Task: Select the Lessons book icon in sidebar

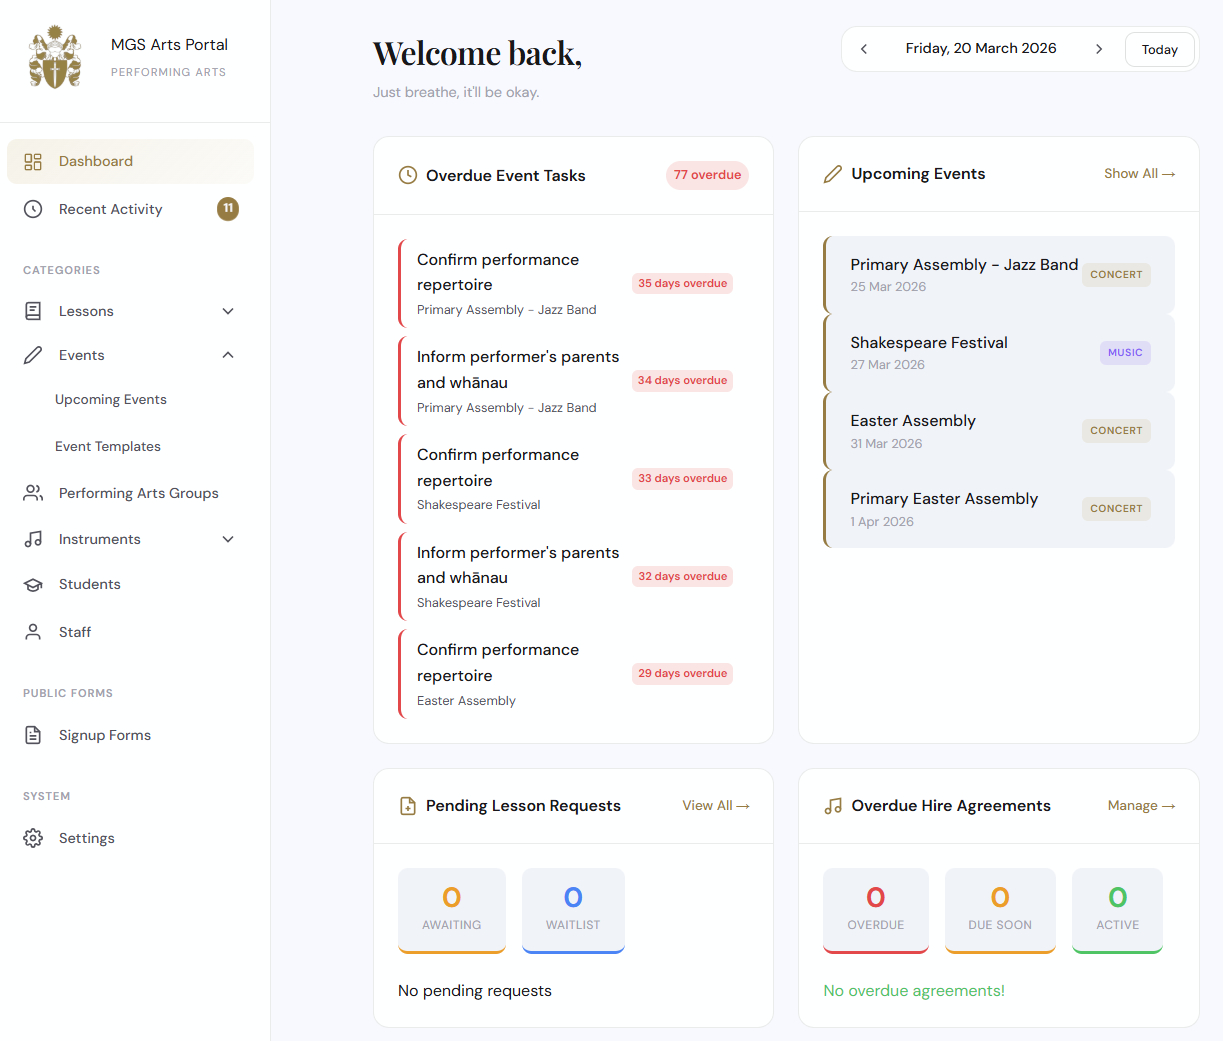Action: pyautogui.click(x=35, y=311)
